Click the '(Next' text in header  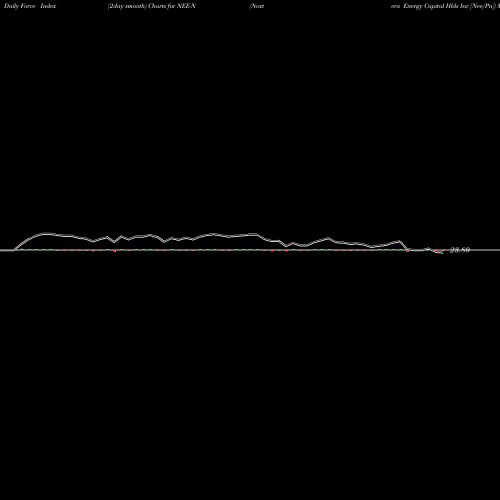pos(257,6)
